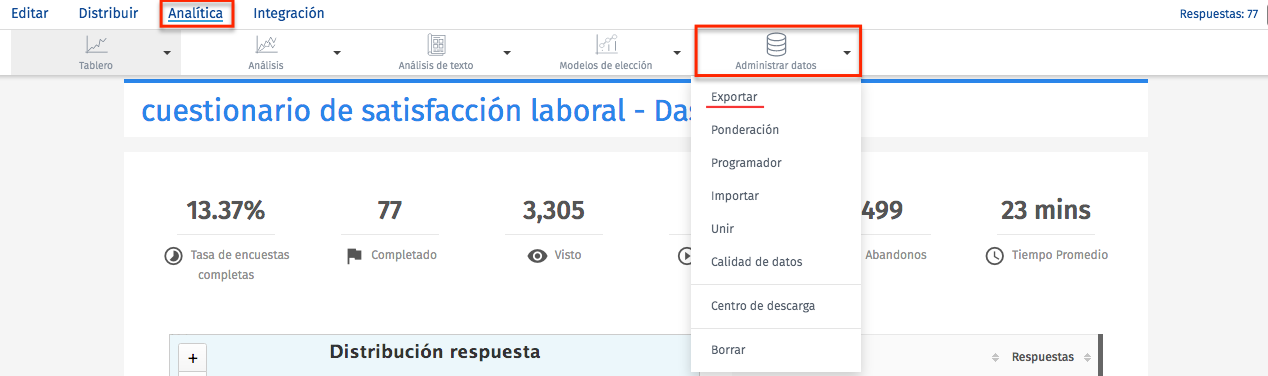1268x376 pixels.
Task: Open Centro de descarga menu entry
Action: click(763, 305)
